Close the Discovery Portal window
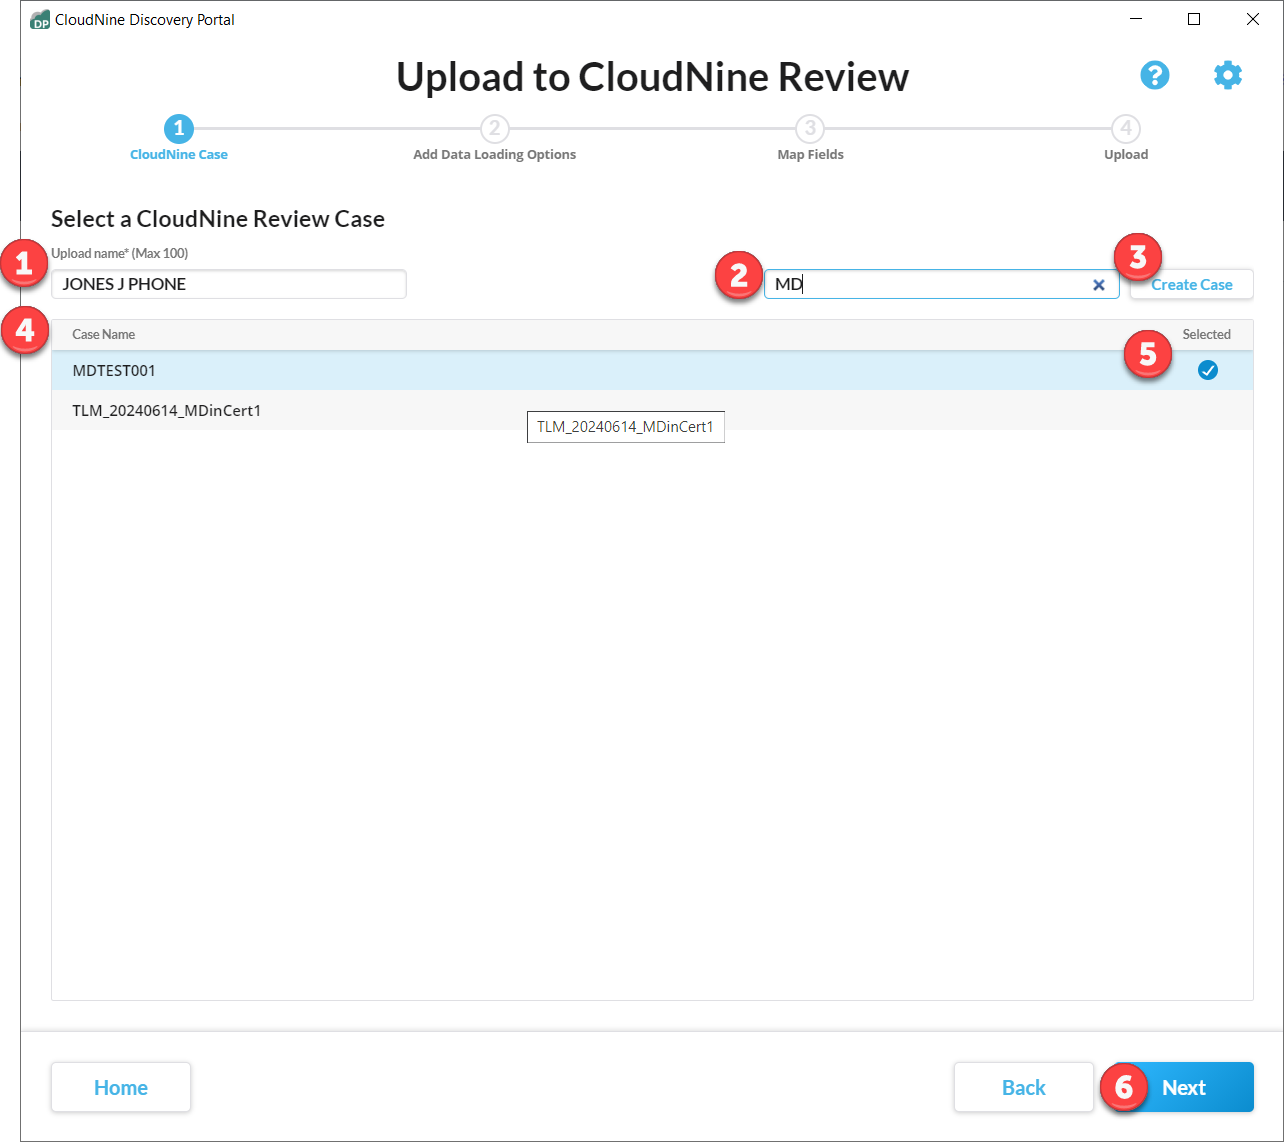 (1252, 19)
